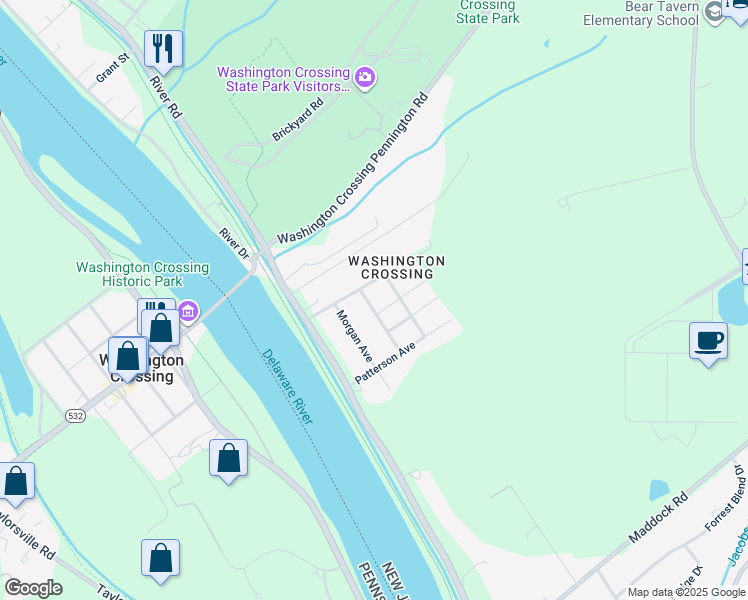Click the Map data ©2025 Google attribution

(x=686, y=593)
